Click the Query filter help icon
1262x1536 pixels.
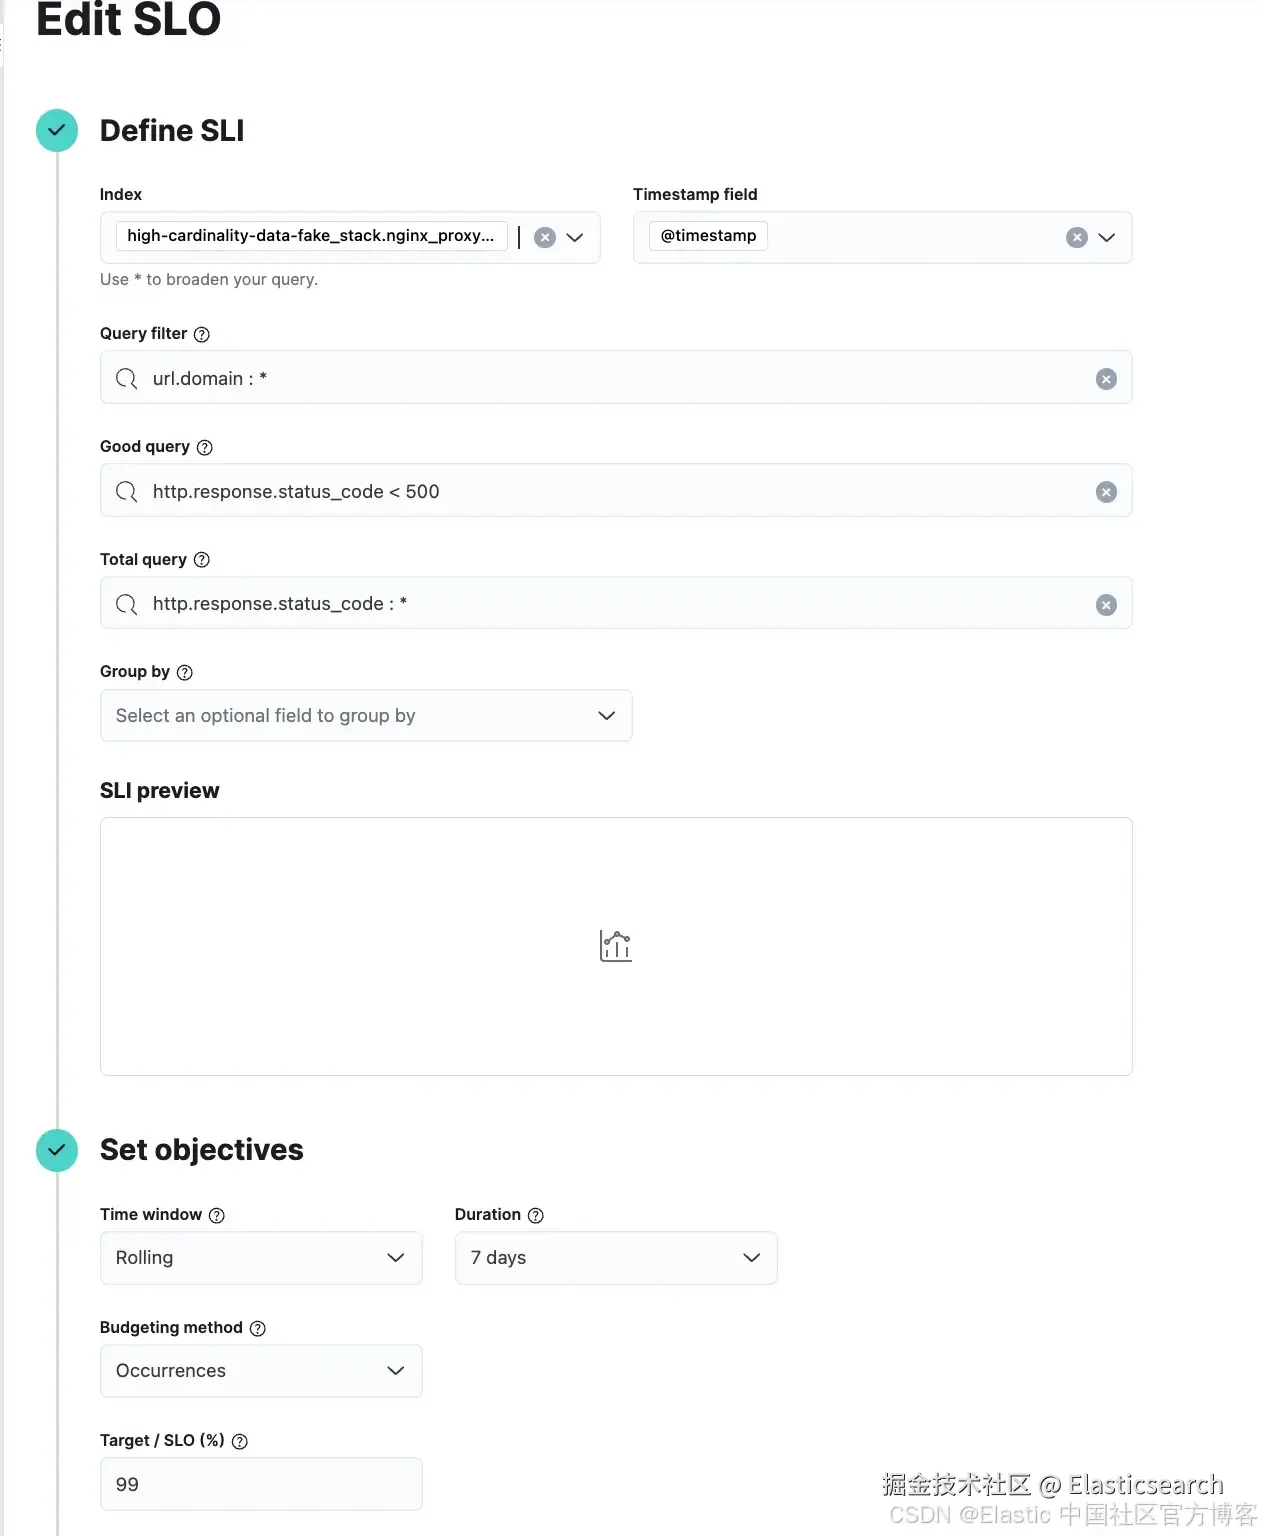pyautogui.click(x=202, y=334)
